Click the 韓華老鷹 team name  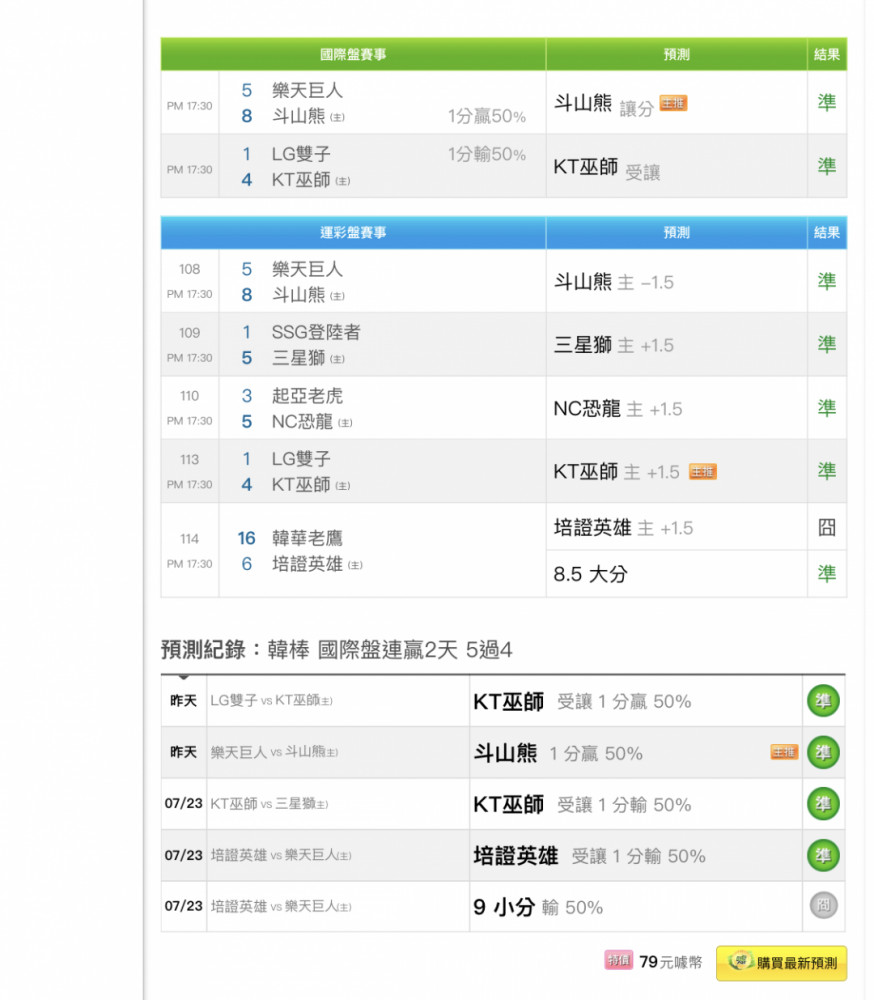coord(307,538)
